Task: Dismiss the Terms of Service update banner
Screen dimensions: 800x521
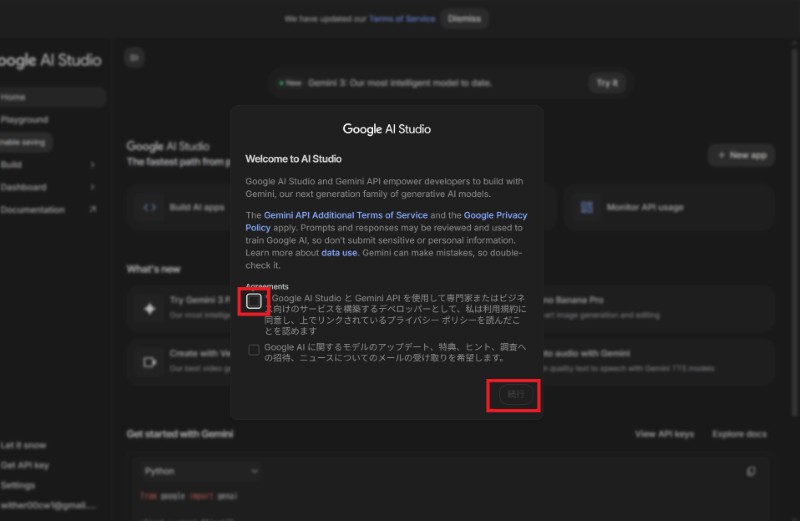Action: [x=463, y=18]
